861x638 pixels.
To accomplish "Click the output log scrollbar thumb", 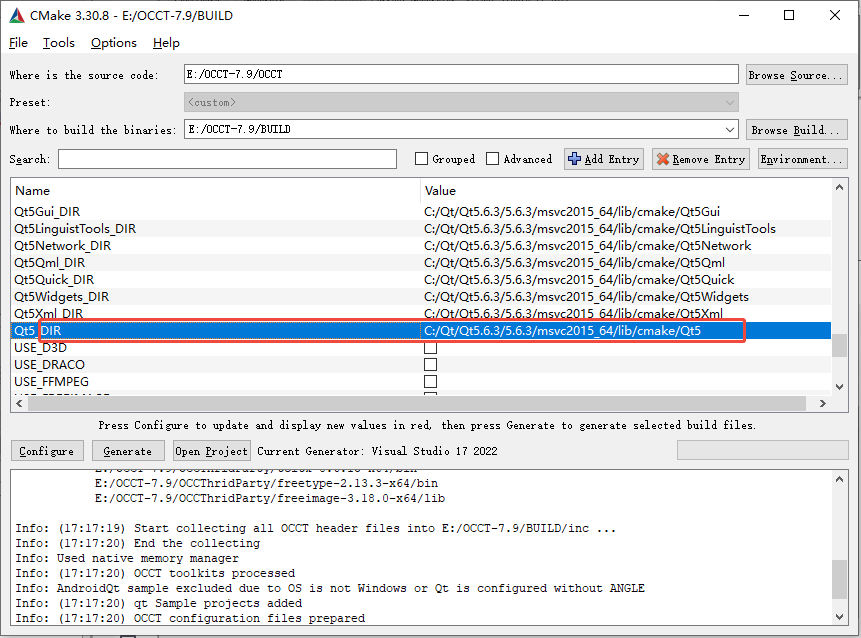I will pyautogui.click(x=839, y=579).
